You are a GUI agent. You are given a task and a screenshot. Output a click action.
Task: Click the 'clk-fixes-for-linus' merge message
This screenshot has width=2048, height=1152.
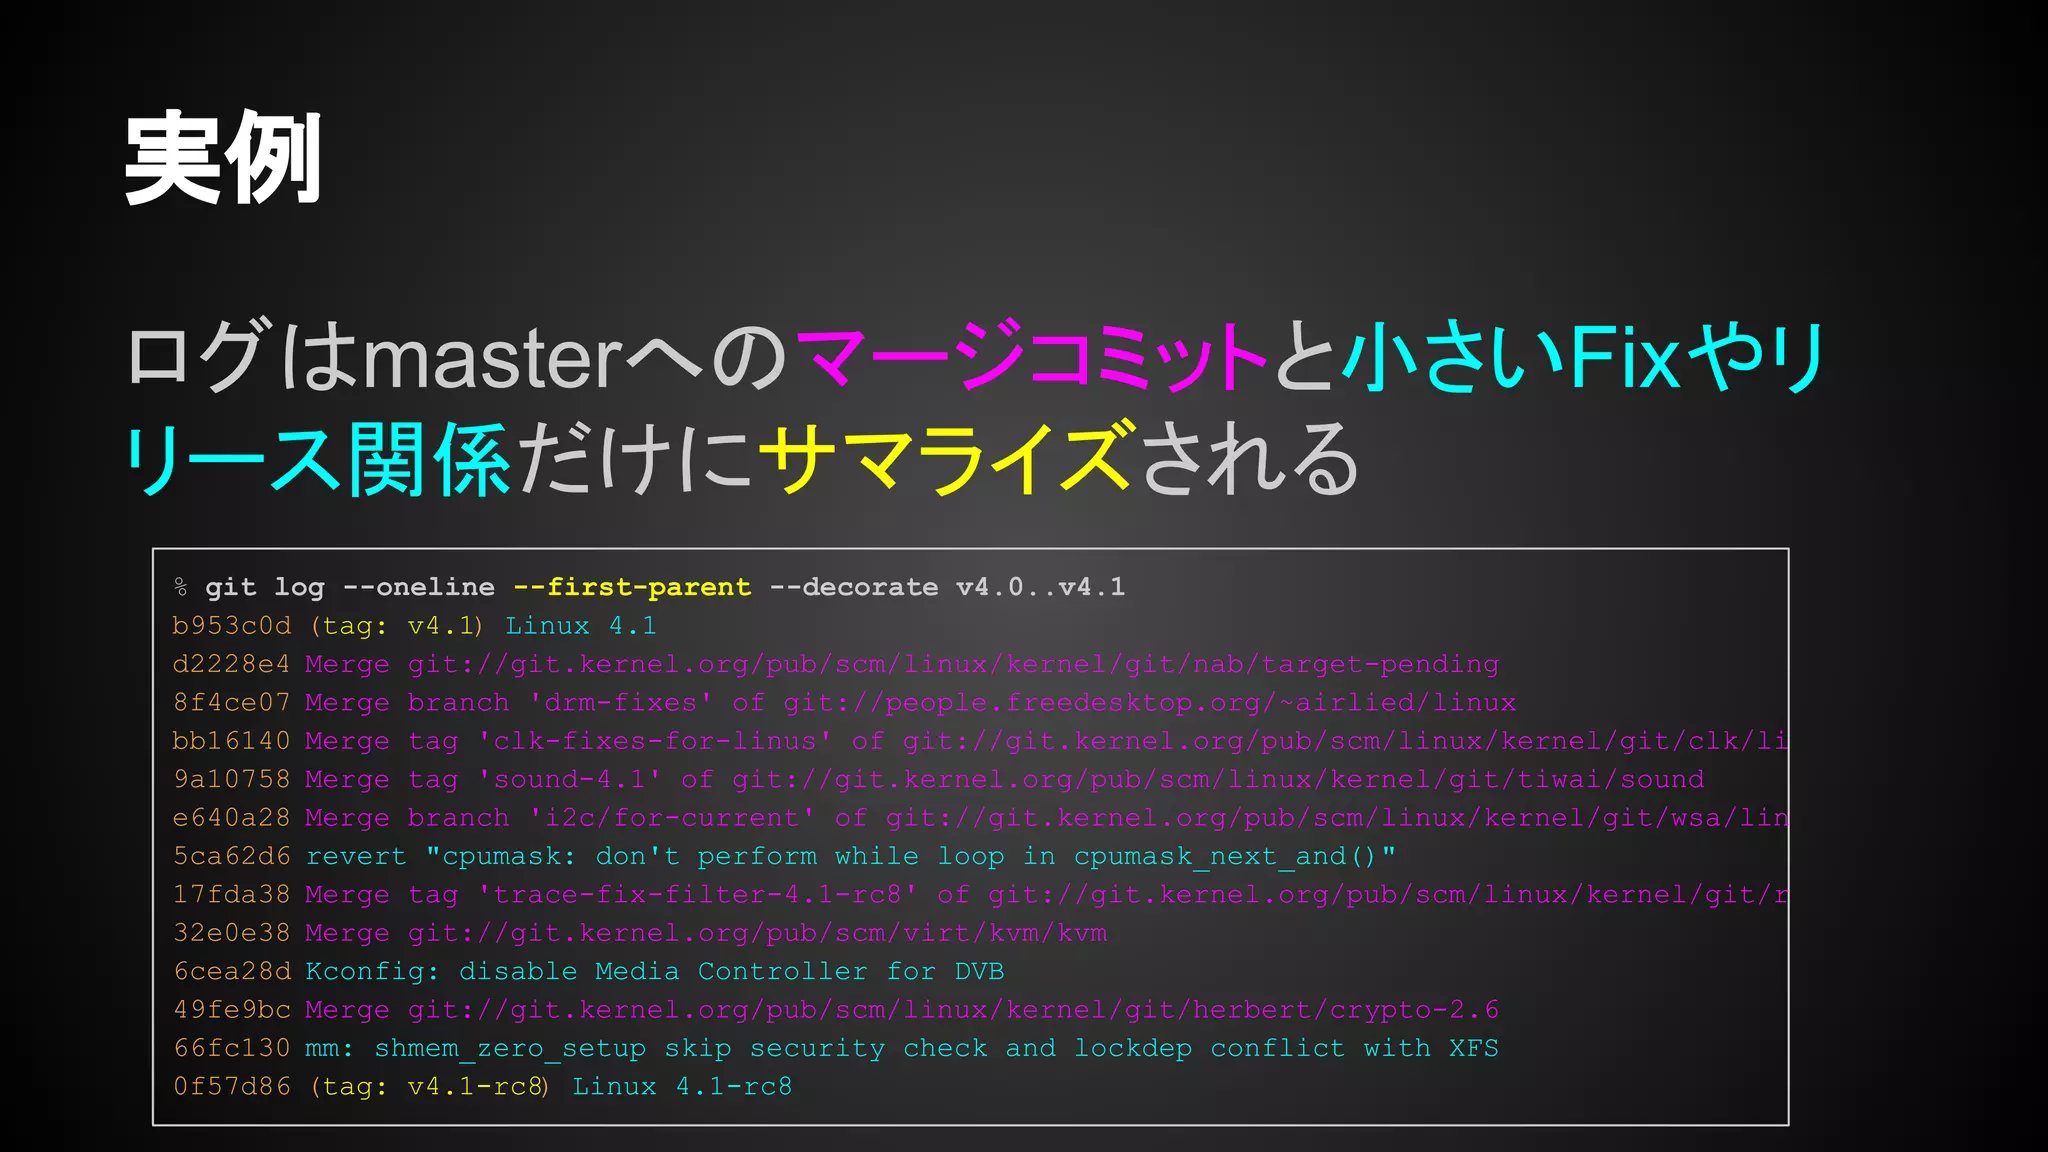tap(1046, 741)
